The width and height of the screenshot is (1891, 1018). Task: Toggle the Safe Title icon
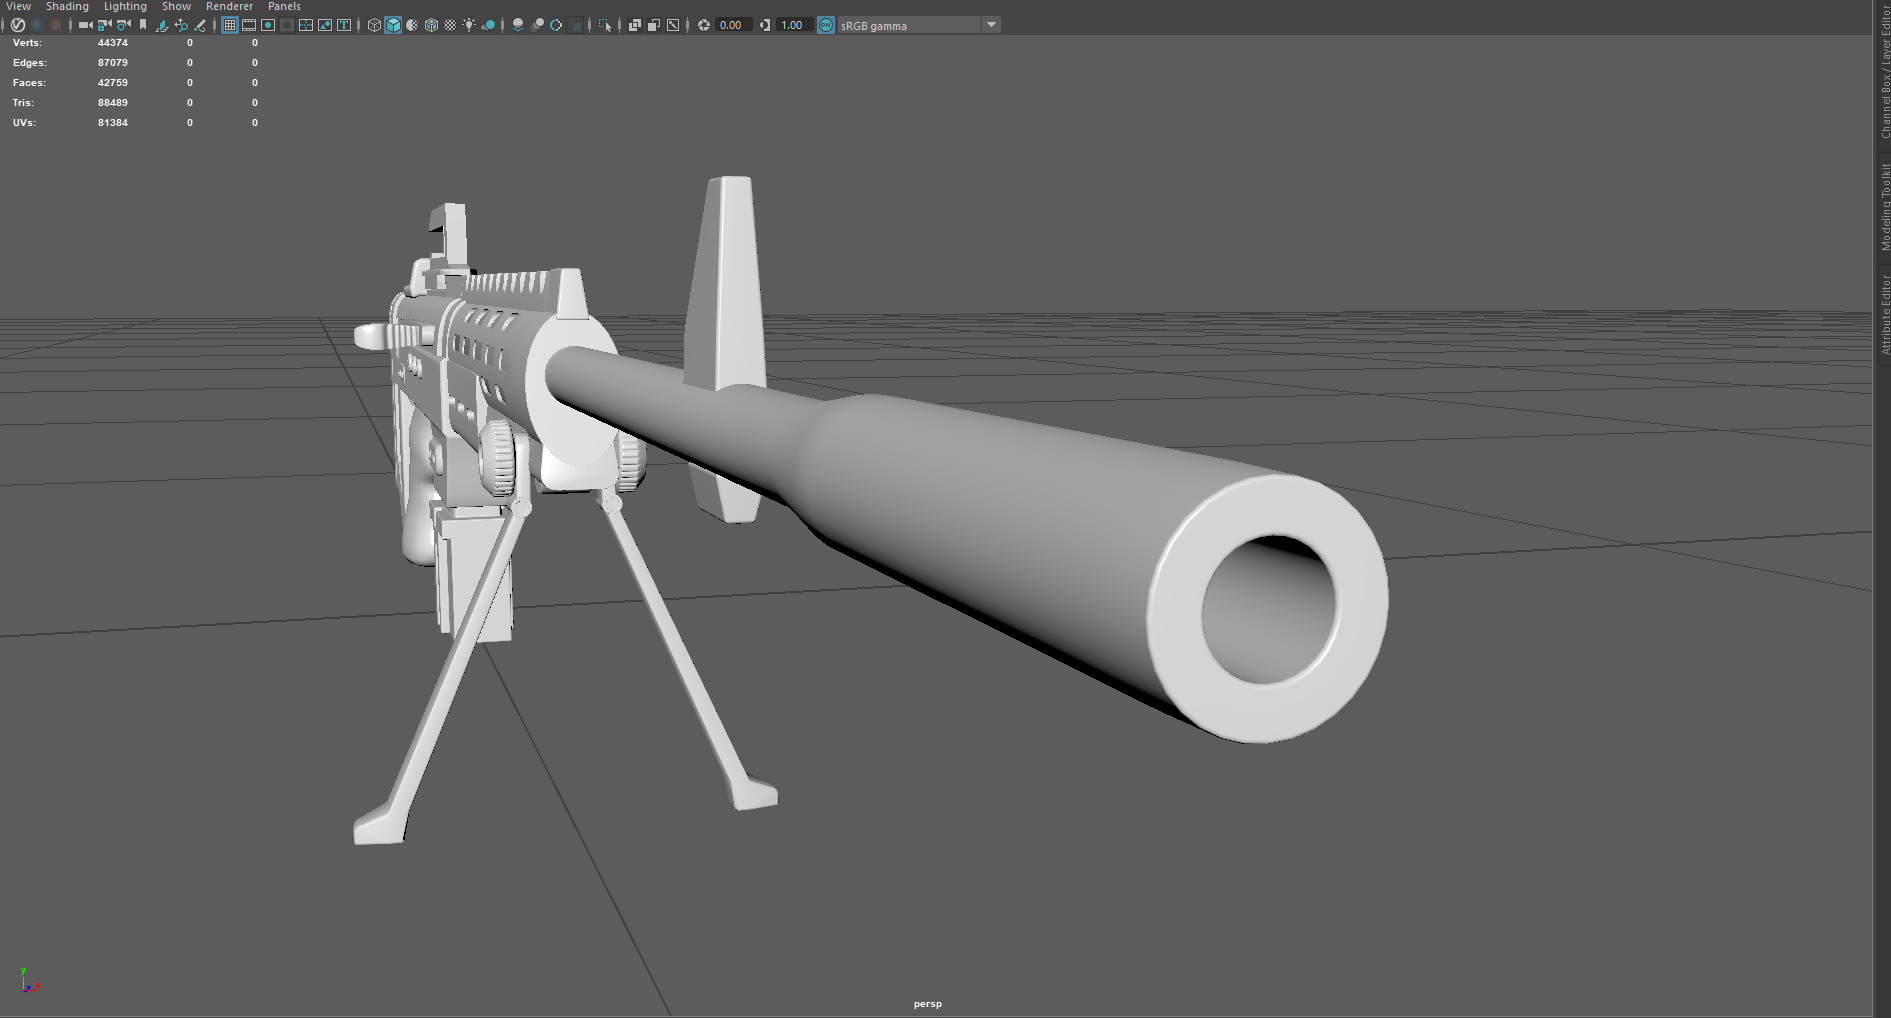click(344, 25)
